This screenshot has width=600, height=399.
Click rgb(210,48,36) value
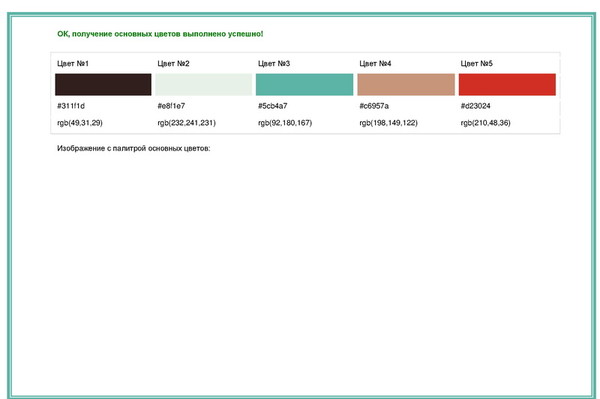(485, 123)
